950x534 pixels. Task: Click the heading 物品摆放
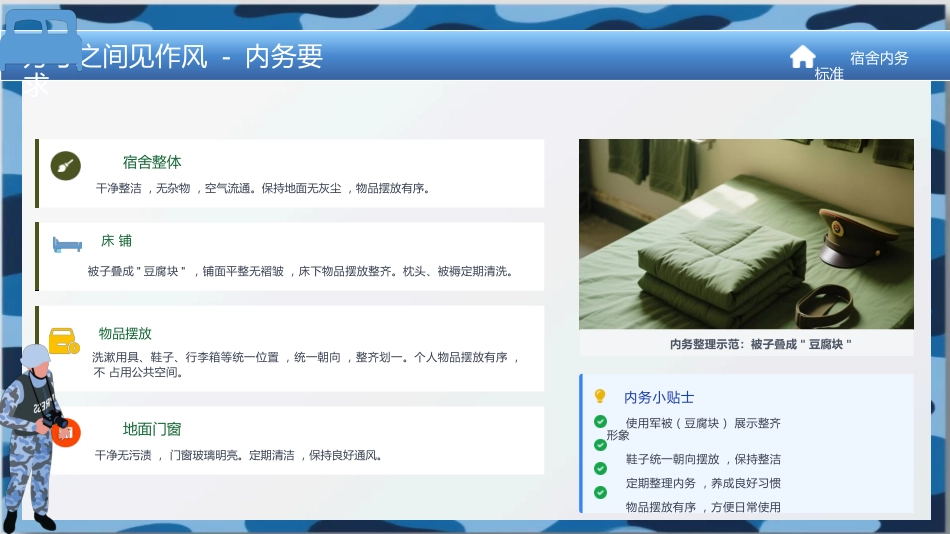125,333
